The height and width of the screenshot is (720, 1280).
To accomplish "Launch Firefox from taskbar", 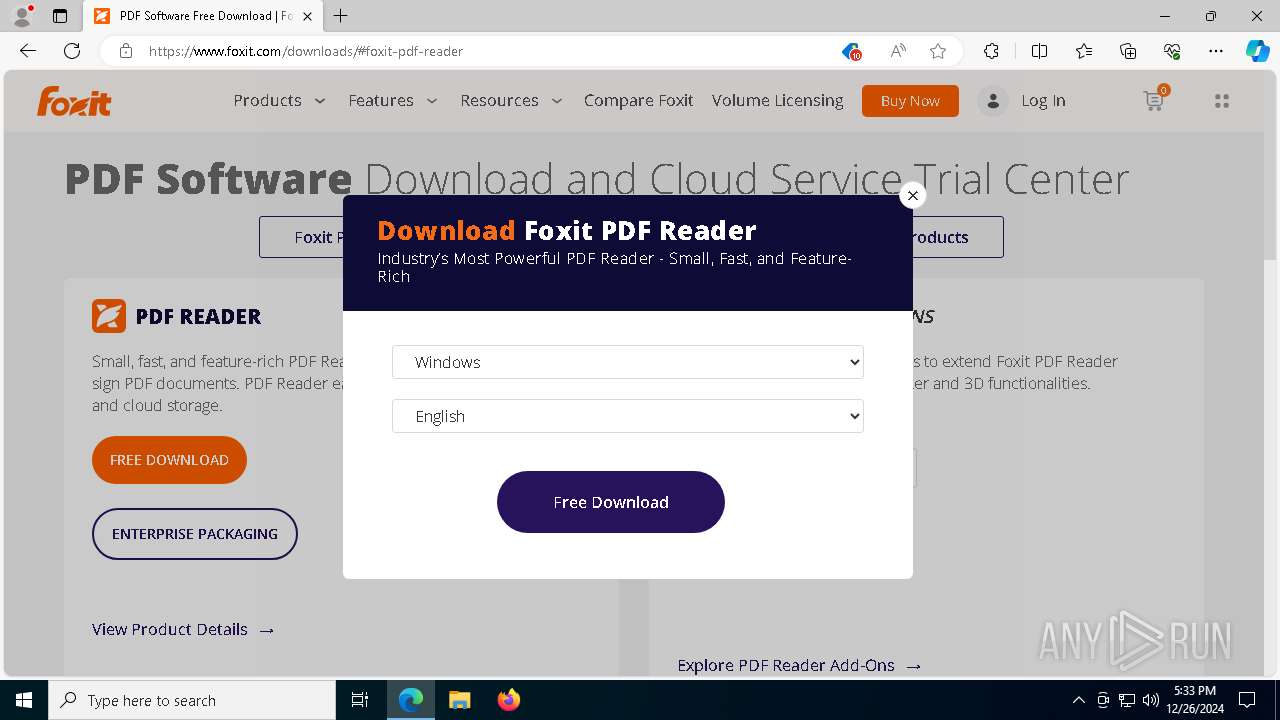I will pyautogui.click(x=509, y=700).
